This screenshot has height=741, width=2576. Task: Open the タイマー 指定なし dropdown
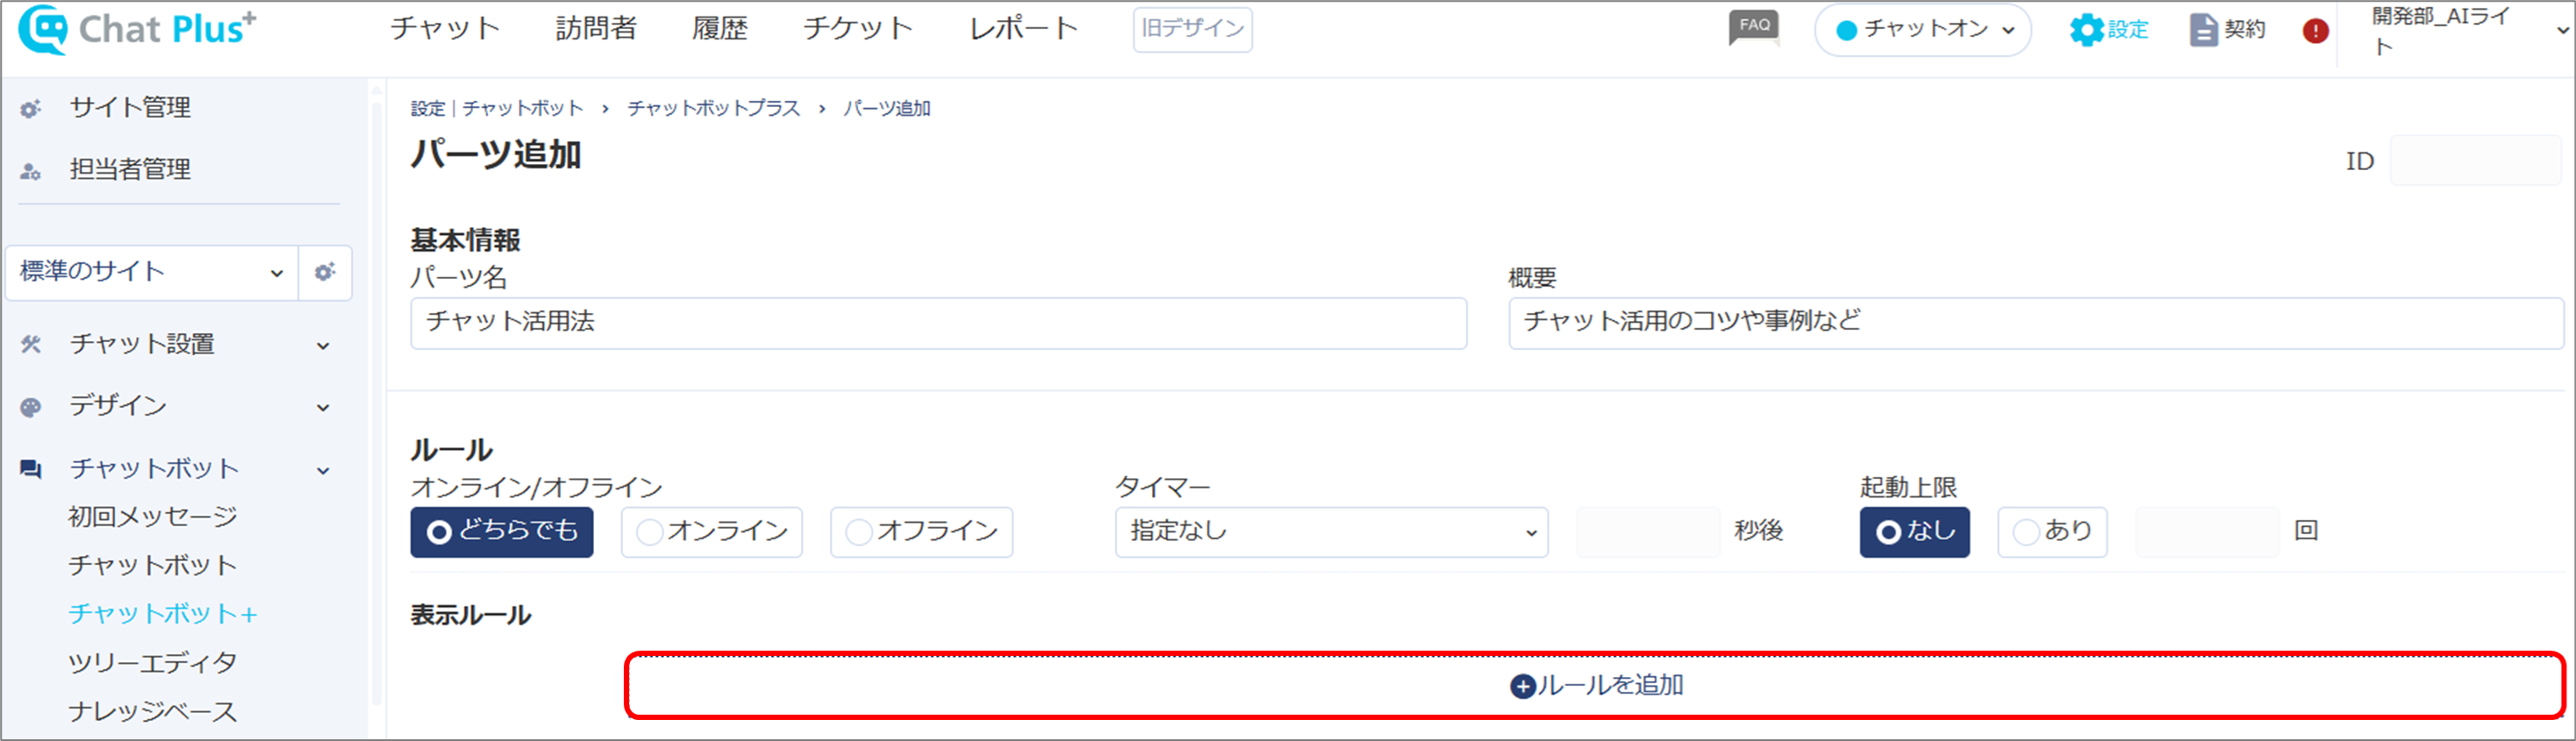1332,531
